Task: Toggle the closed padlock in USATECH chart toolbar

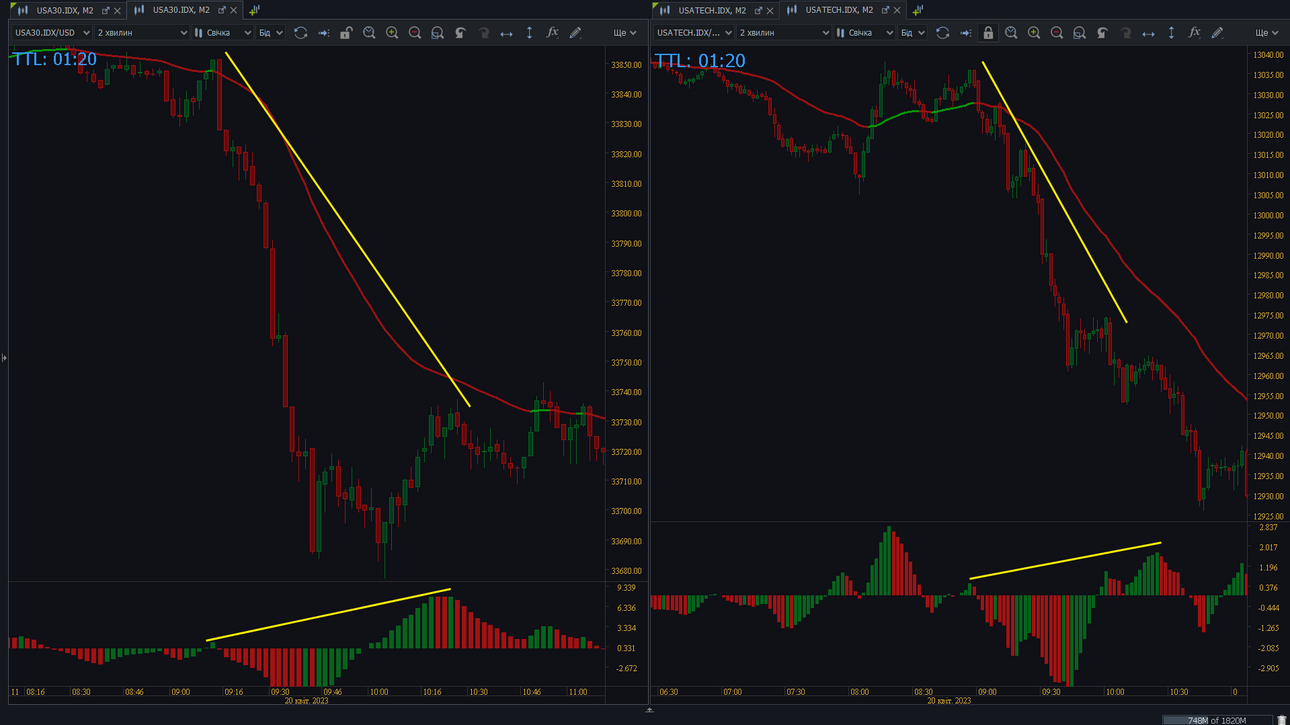Action: [x=988, y=33]
